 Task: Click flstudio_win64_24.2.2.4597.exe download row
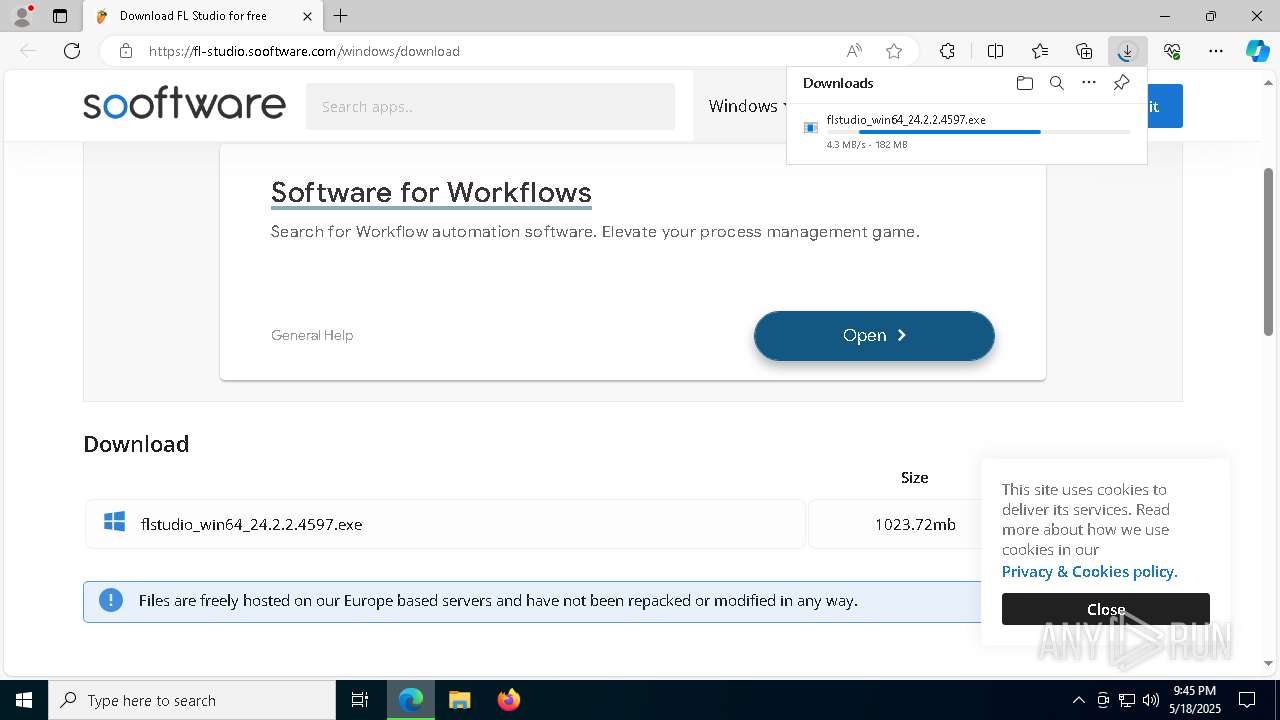445,524
